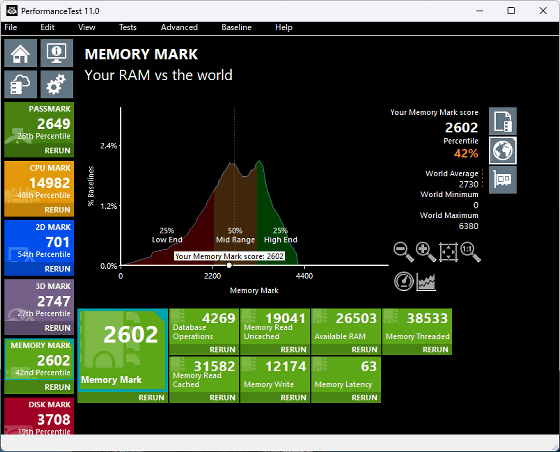Click the 'High End' chart label
Screen dimensions: 560x452
pos(280,240)
